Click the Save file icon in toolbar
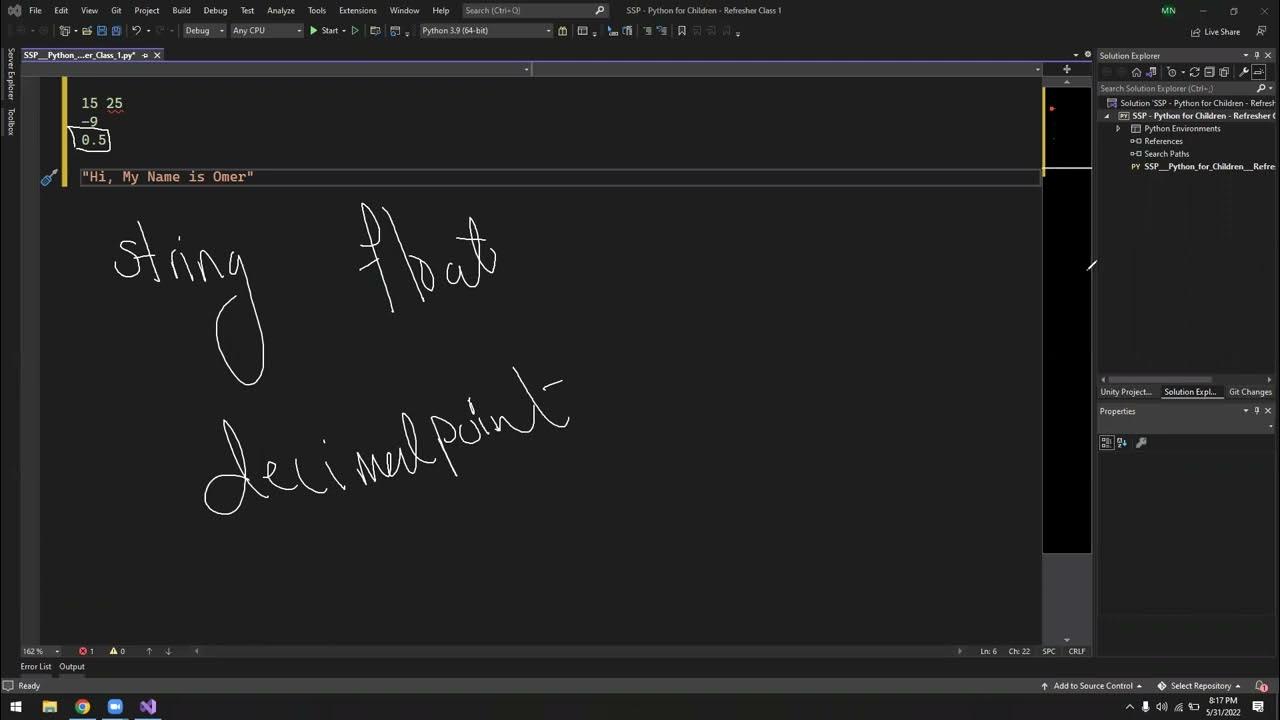The width and height of the screenshot is (1280, 720). tap(101, 31)
